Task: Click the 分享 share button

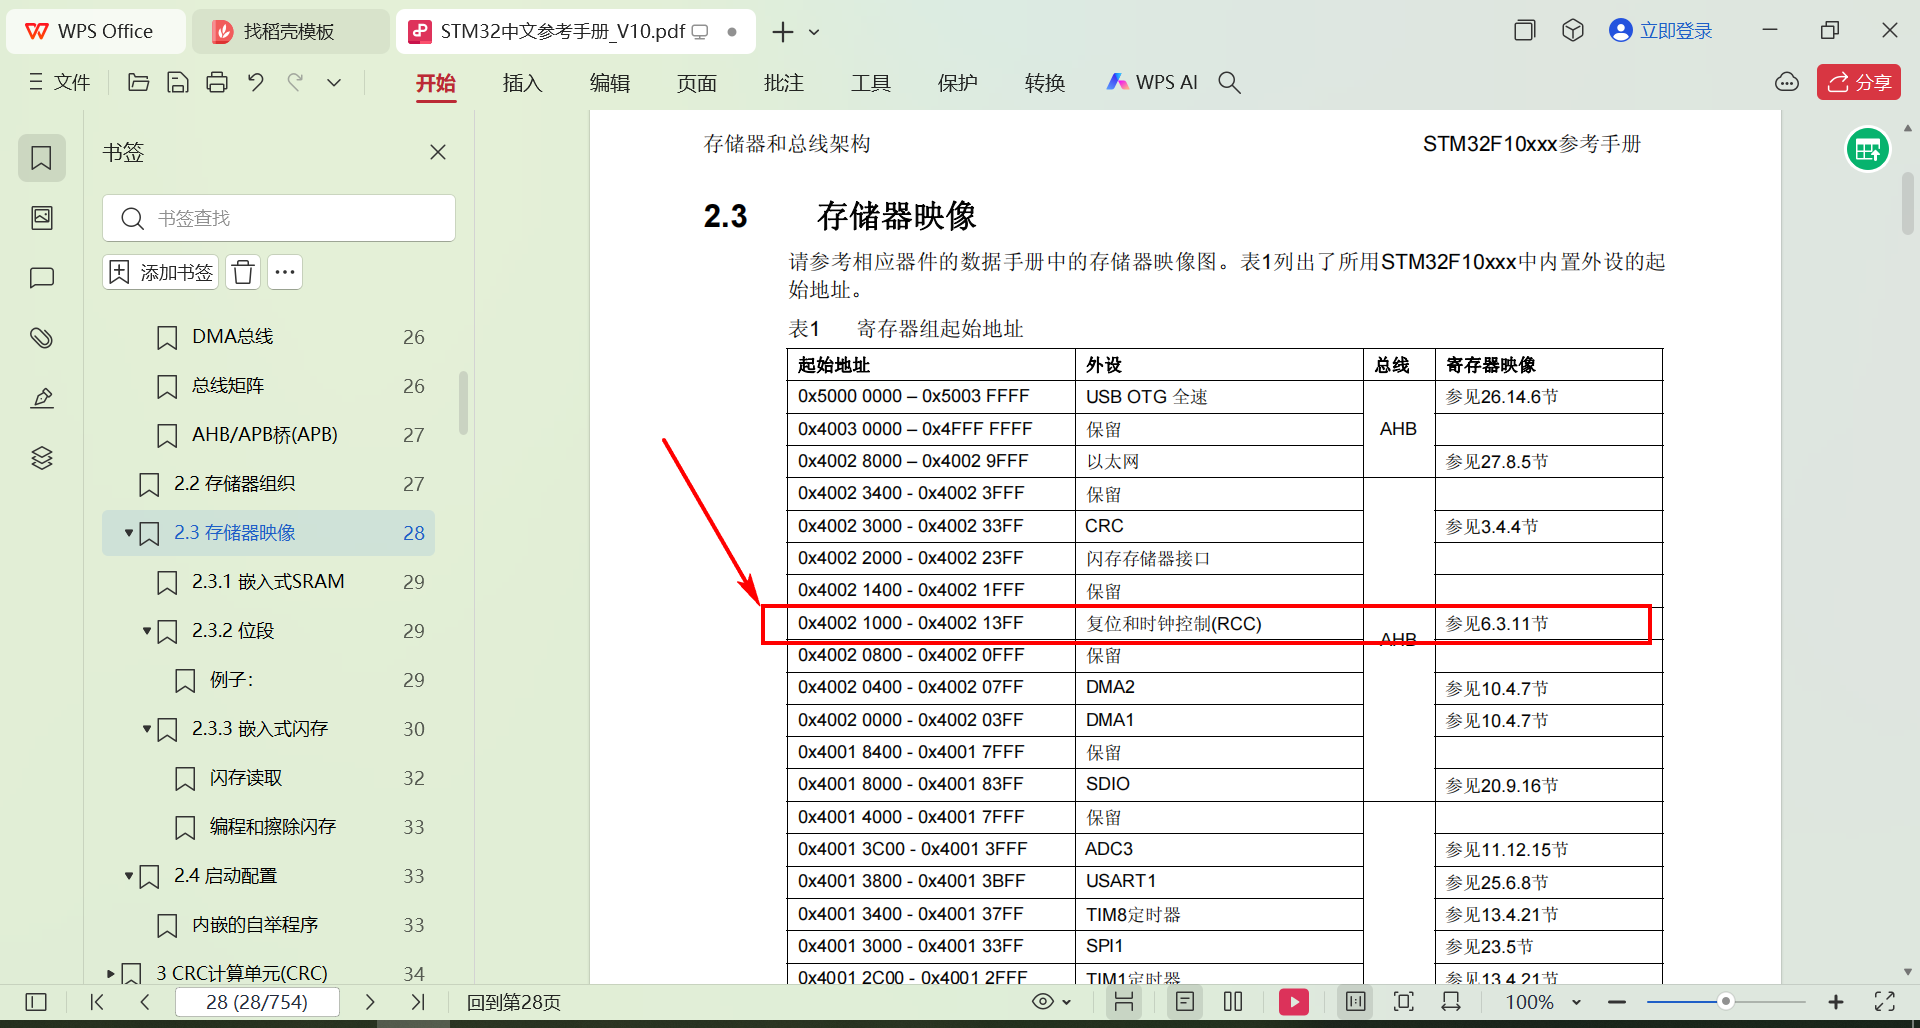Action: click(1859, 82)
